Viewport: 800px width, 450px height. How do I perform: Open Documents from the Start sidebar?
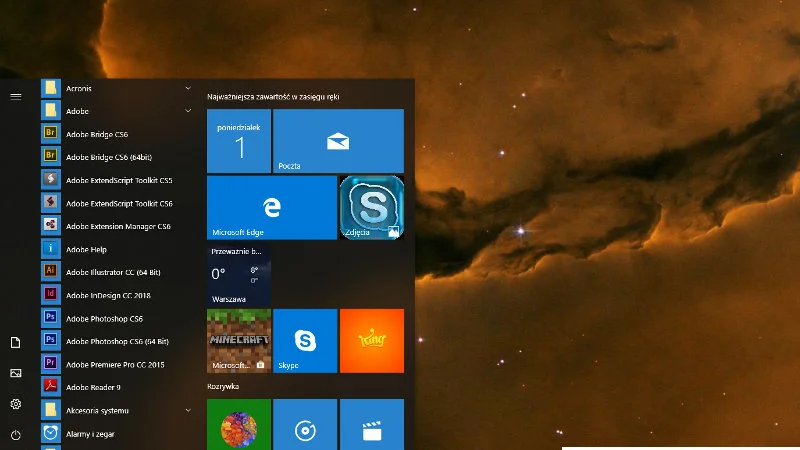pos(16,342)
